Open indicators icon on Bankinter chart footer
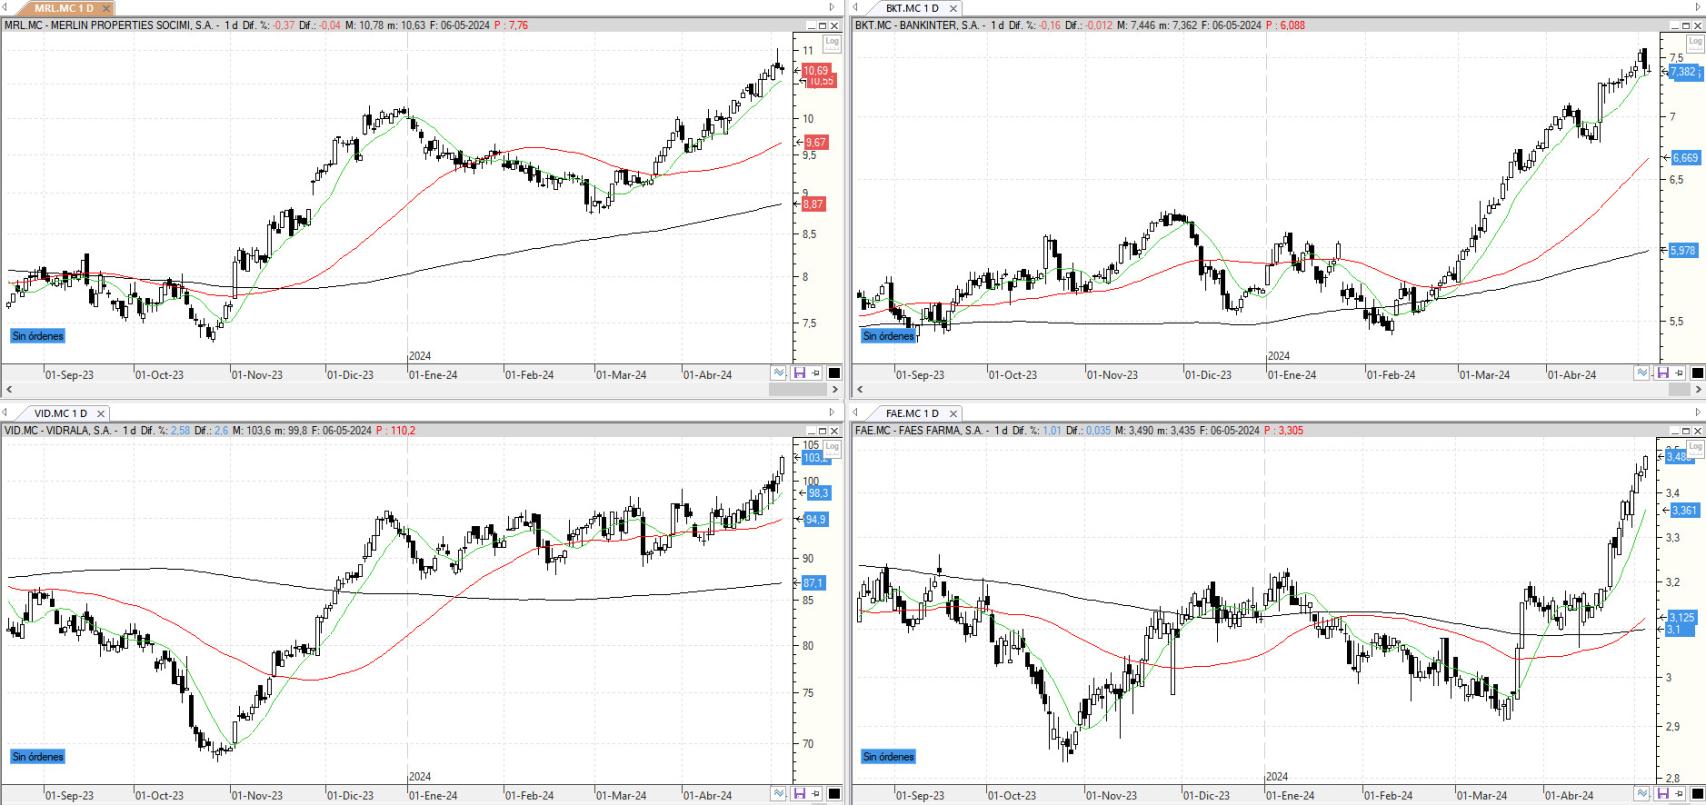1706x805 pixels. point(1642,373)
